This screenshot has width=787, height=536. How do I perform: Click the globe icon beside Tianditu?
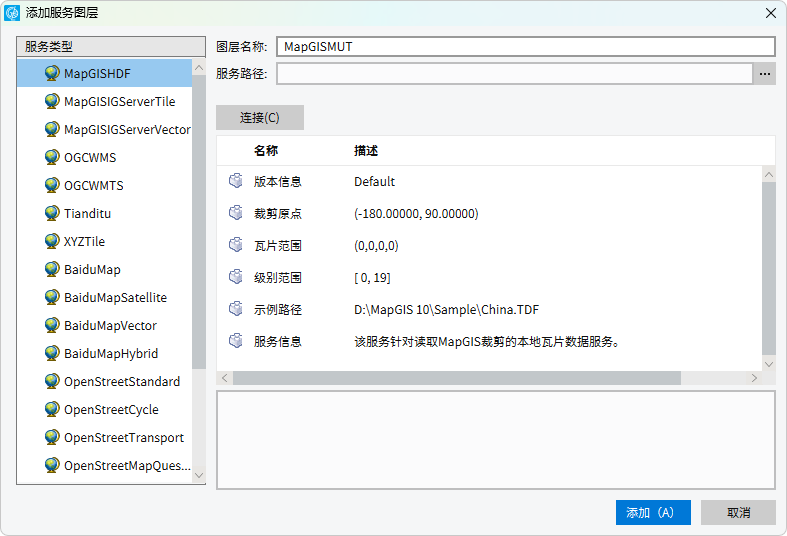coord(52,213)
